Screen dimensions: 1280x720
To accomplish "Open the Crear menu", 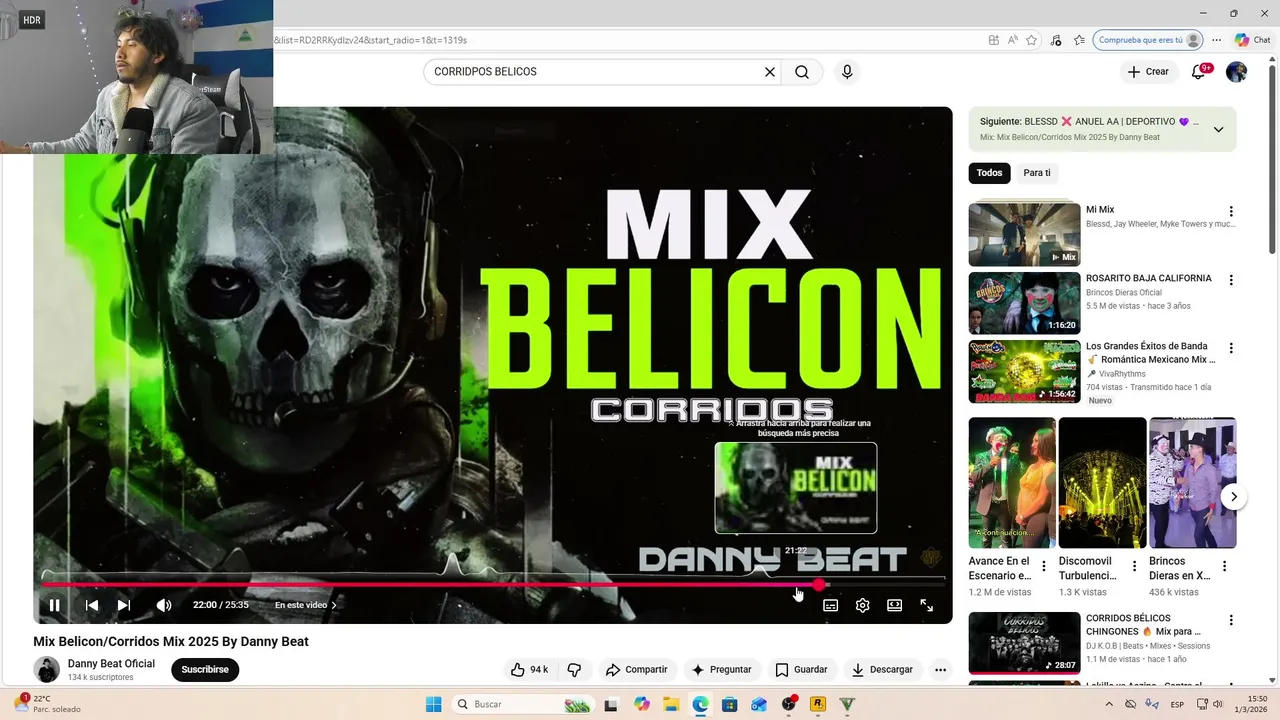I will (x=1148, y=72).
